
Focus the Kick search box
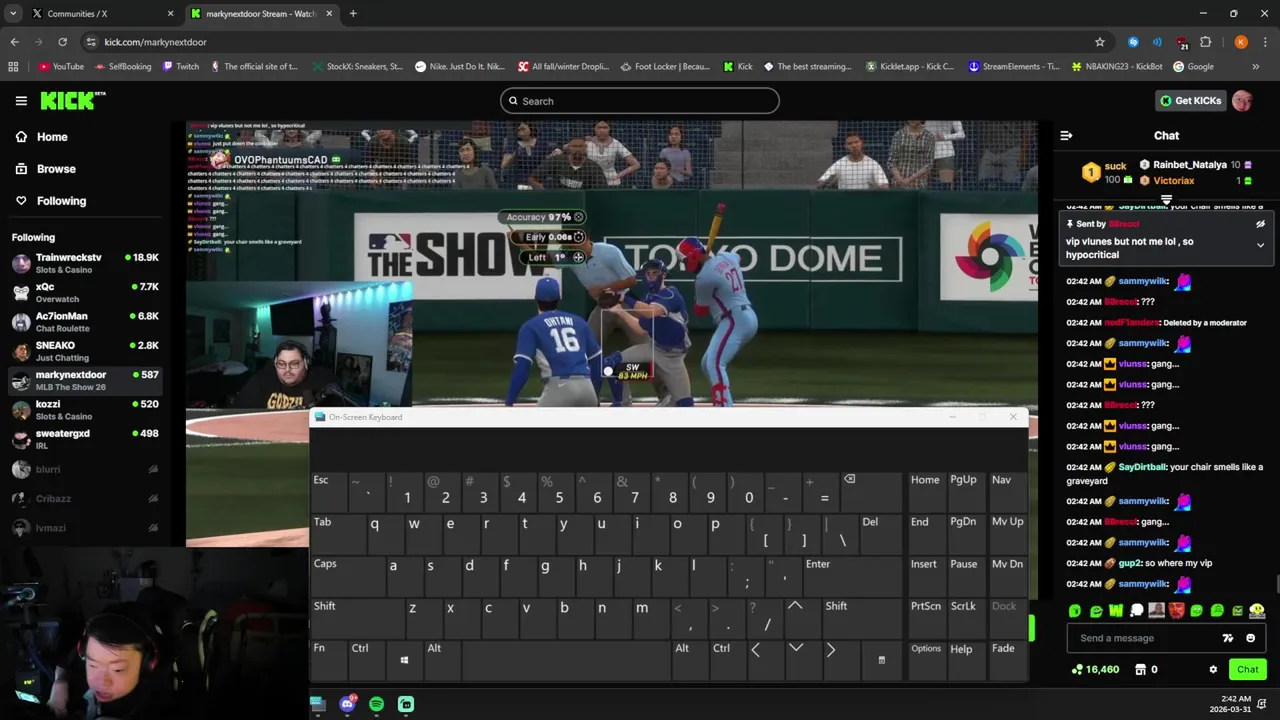pyautogui.click(x=640, y=100)
